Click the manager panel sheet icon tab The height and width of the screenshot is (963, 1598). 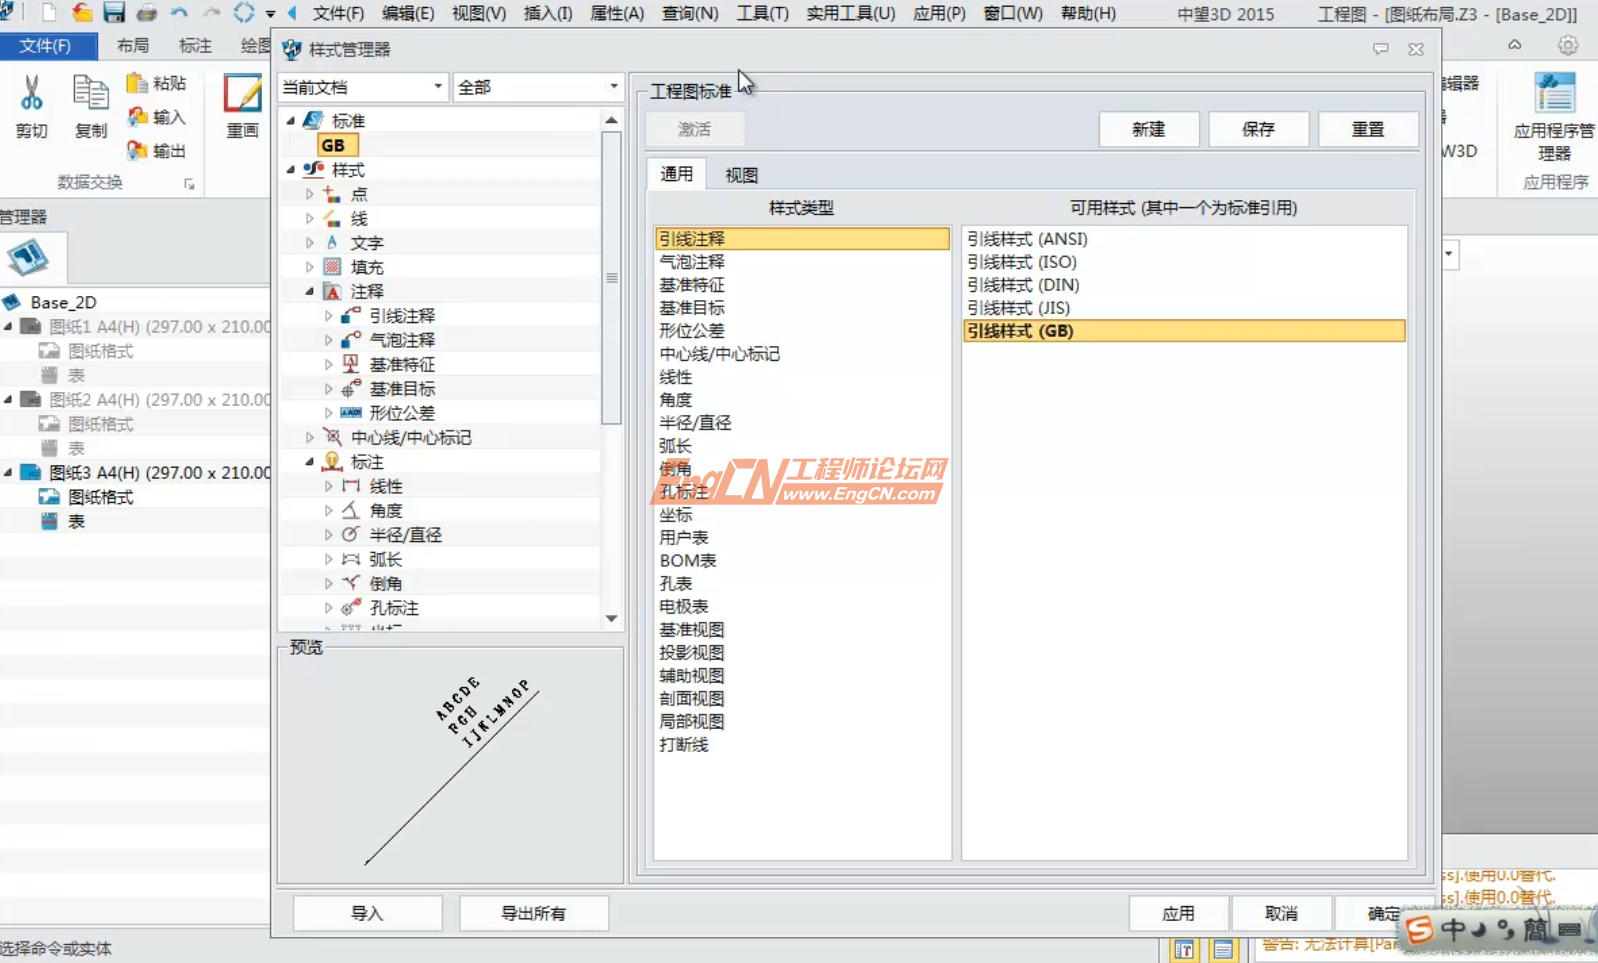click(x=28, y=258)
